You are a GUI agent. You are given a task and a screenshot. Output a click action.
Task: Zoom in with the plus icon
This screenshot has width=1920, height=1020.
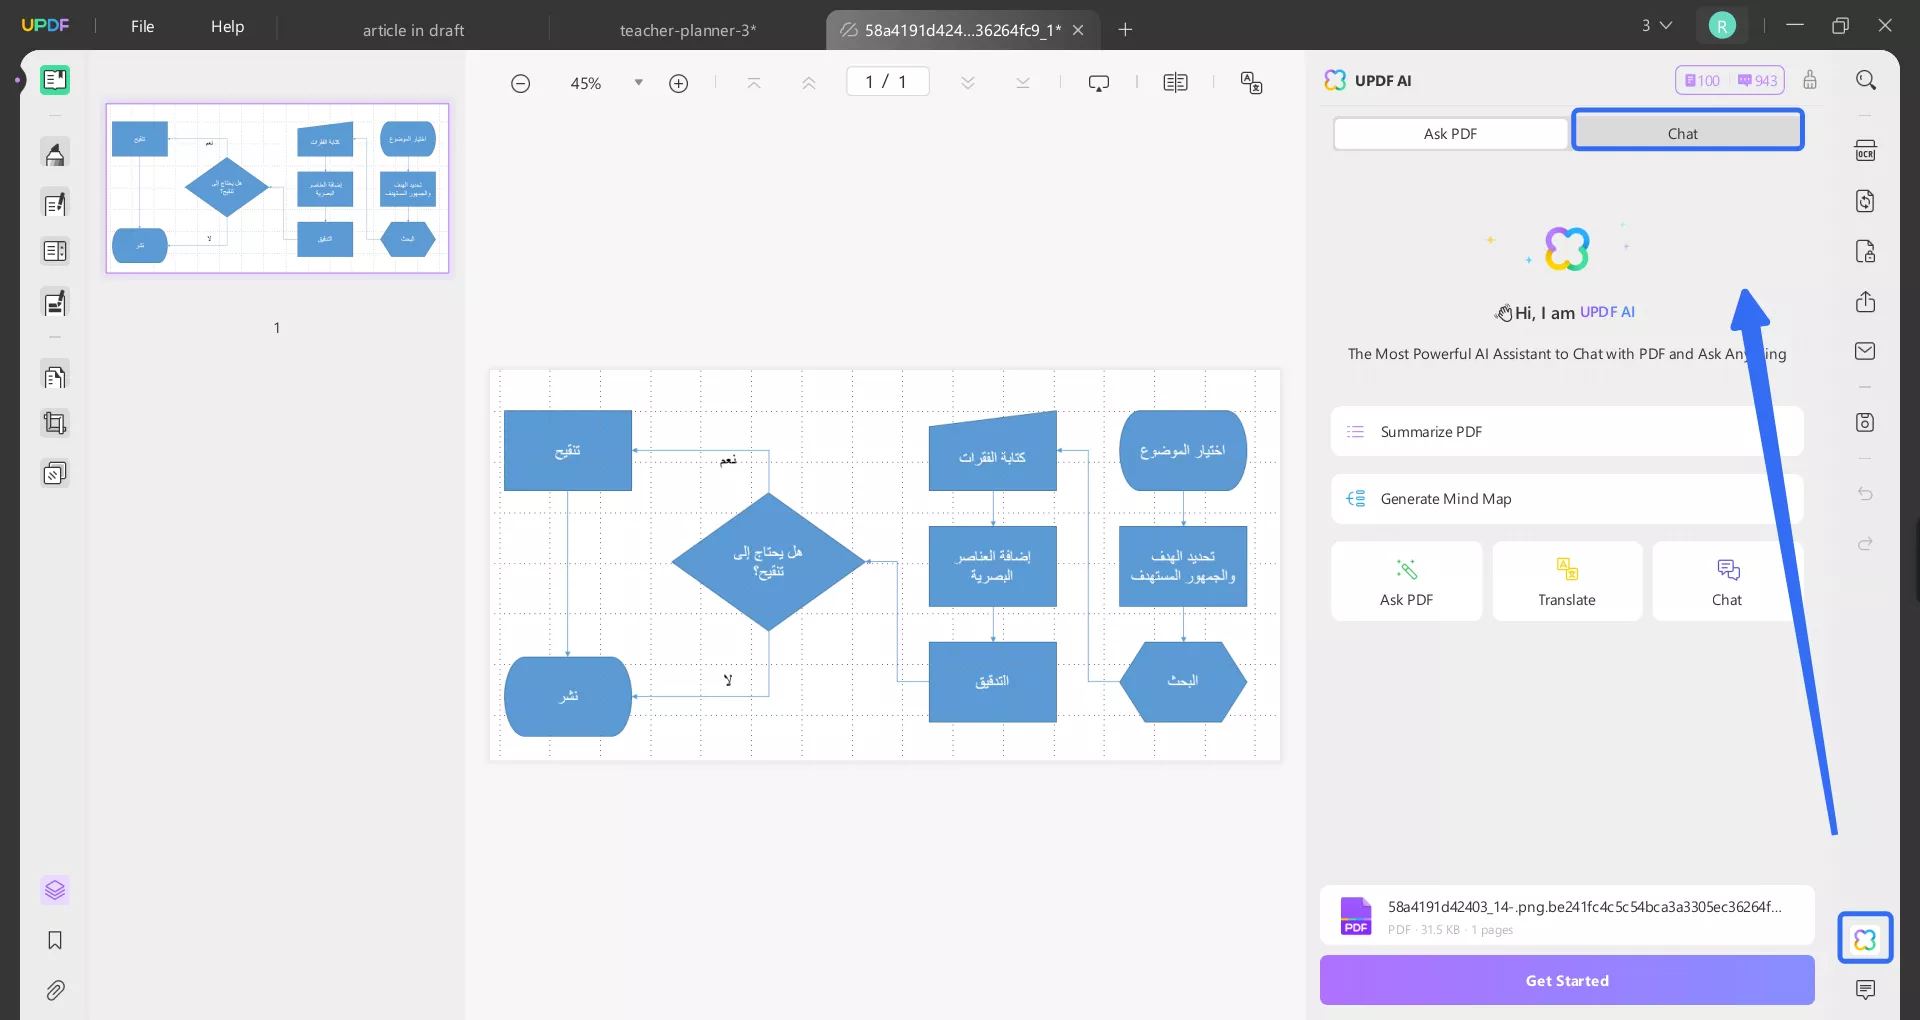coord(678,83)
